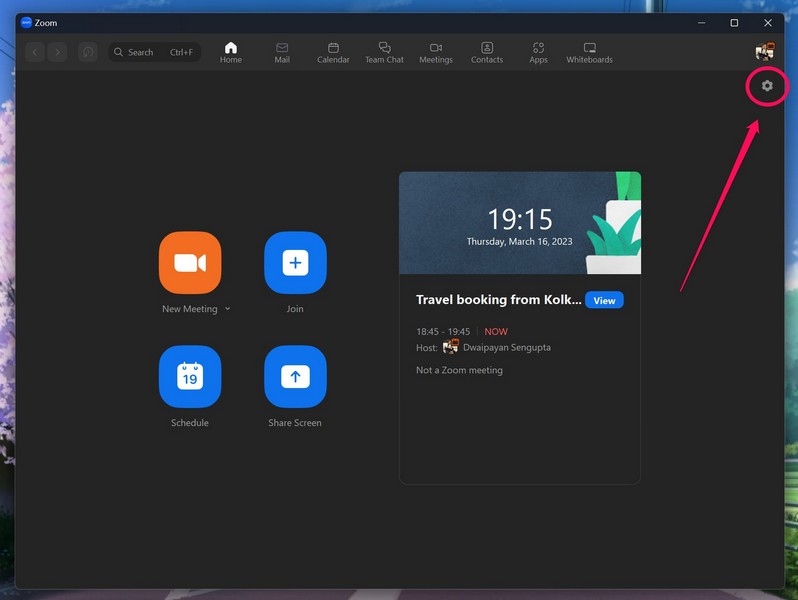Click the blue Join plus icon
Image resolution: width=798 pixels, height=600 pixels.
[295, 263]
